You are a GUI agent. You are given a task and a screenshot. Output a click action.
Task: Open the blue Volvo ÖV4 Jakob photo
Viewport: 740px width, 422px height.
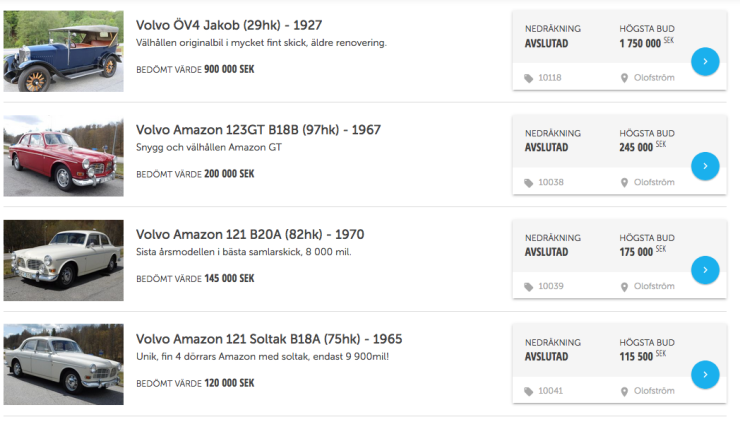63,52
